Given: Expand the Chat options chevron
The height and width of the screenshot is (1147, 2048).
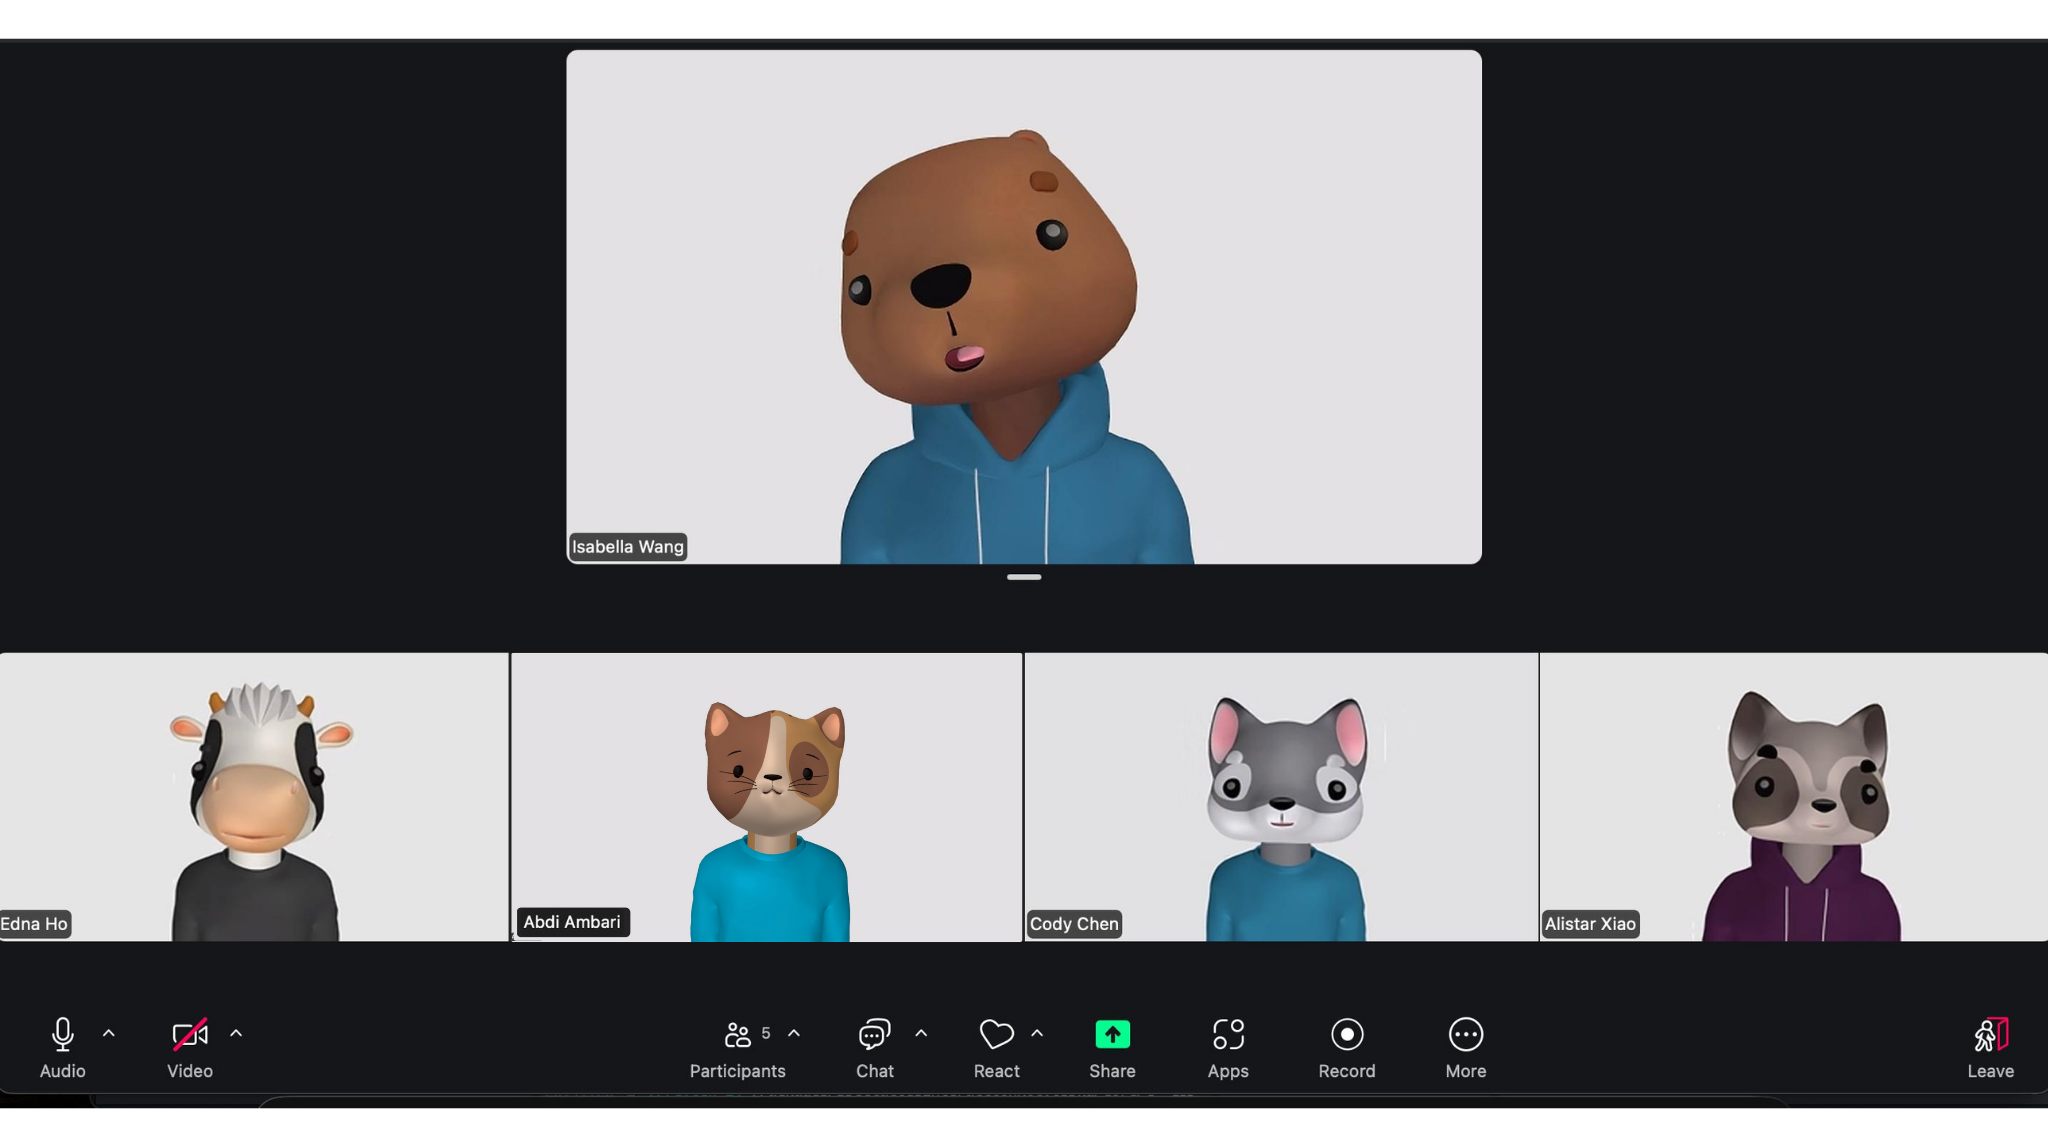Looking at the screenshot, I should click(x=921, y=1033).
